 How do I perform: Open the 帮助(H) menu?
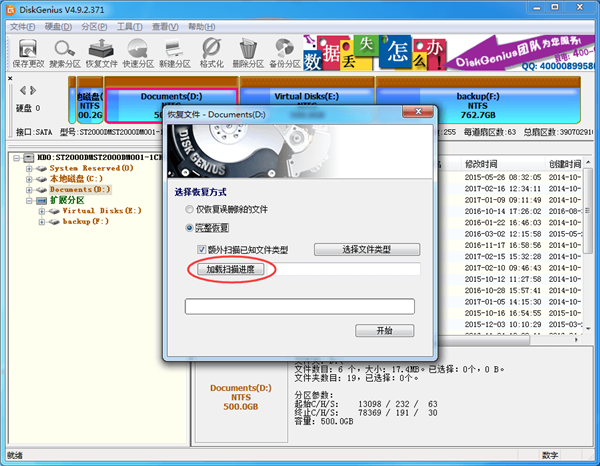[202, 27]
